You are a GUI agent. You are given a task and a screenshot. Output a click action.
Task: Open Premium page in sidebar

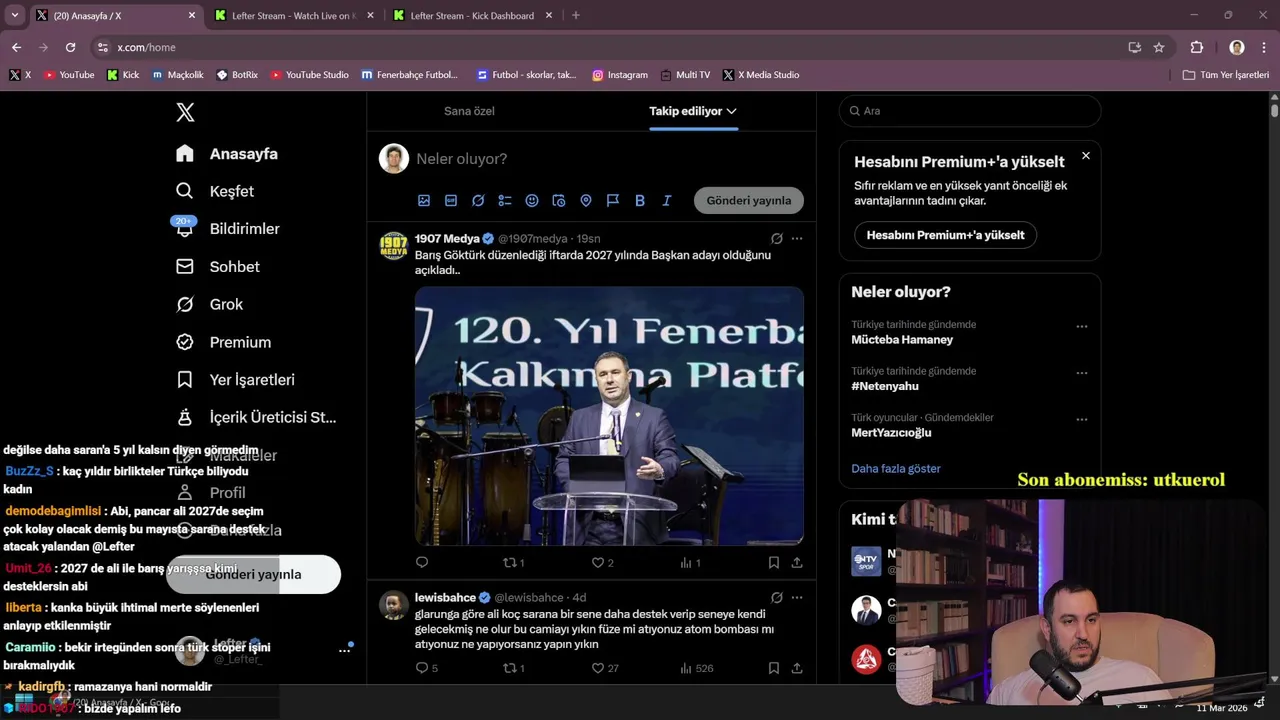tap(223, 342)
